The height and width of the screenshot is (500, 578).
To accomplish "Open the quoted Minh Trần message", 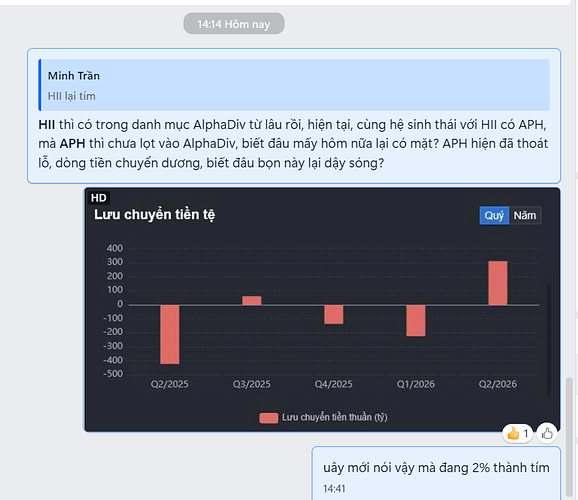I will [x=294, y=85].
